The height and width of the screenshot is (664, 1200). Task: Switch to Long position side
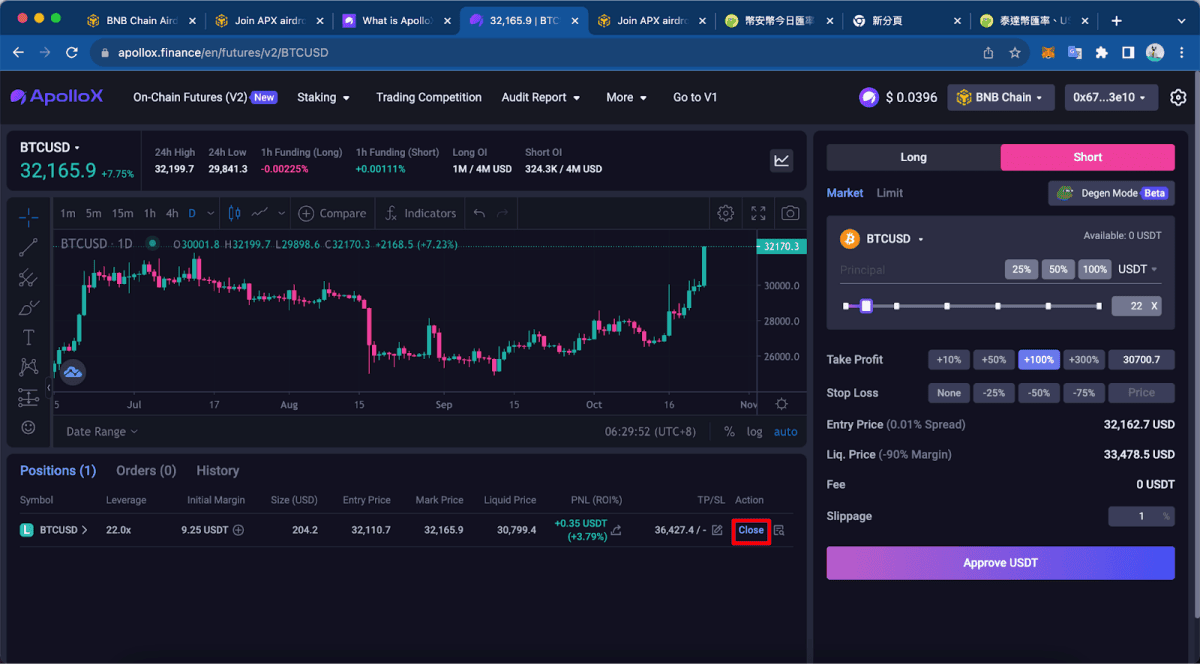[x=913, y=157]
